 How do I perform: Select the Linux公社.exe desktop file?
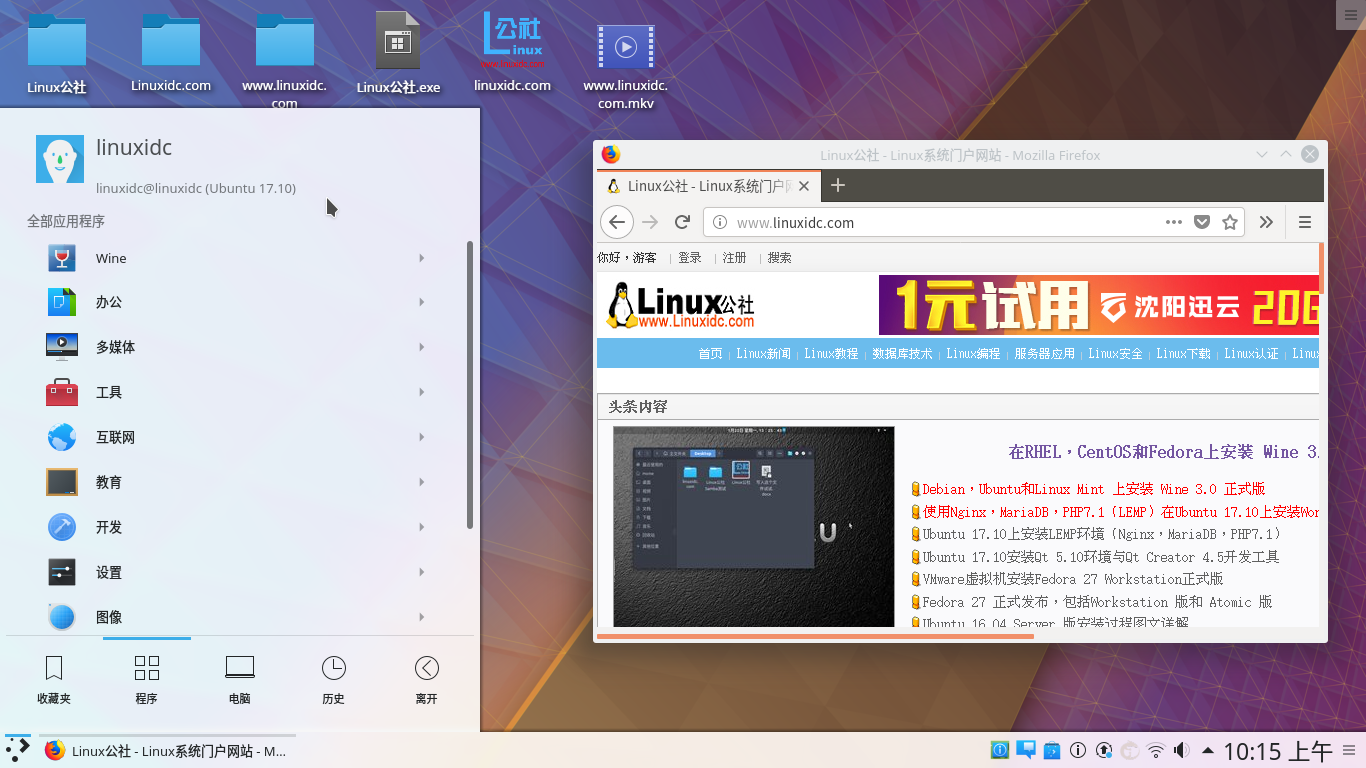pos(398,54)
